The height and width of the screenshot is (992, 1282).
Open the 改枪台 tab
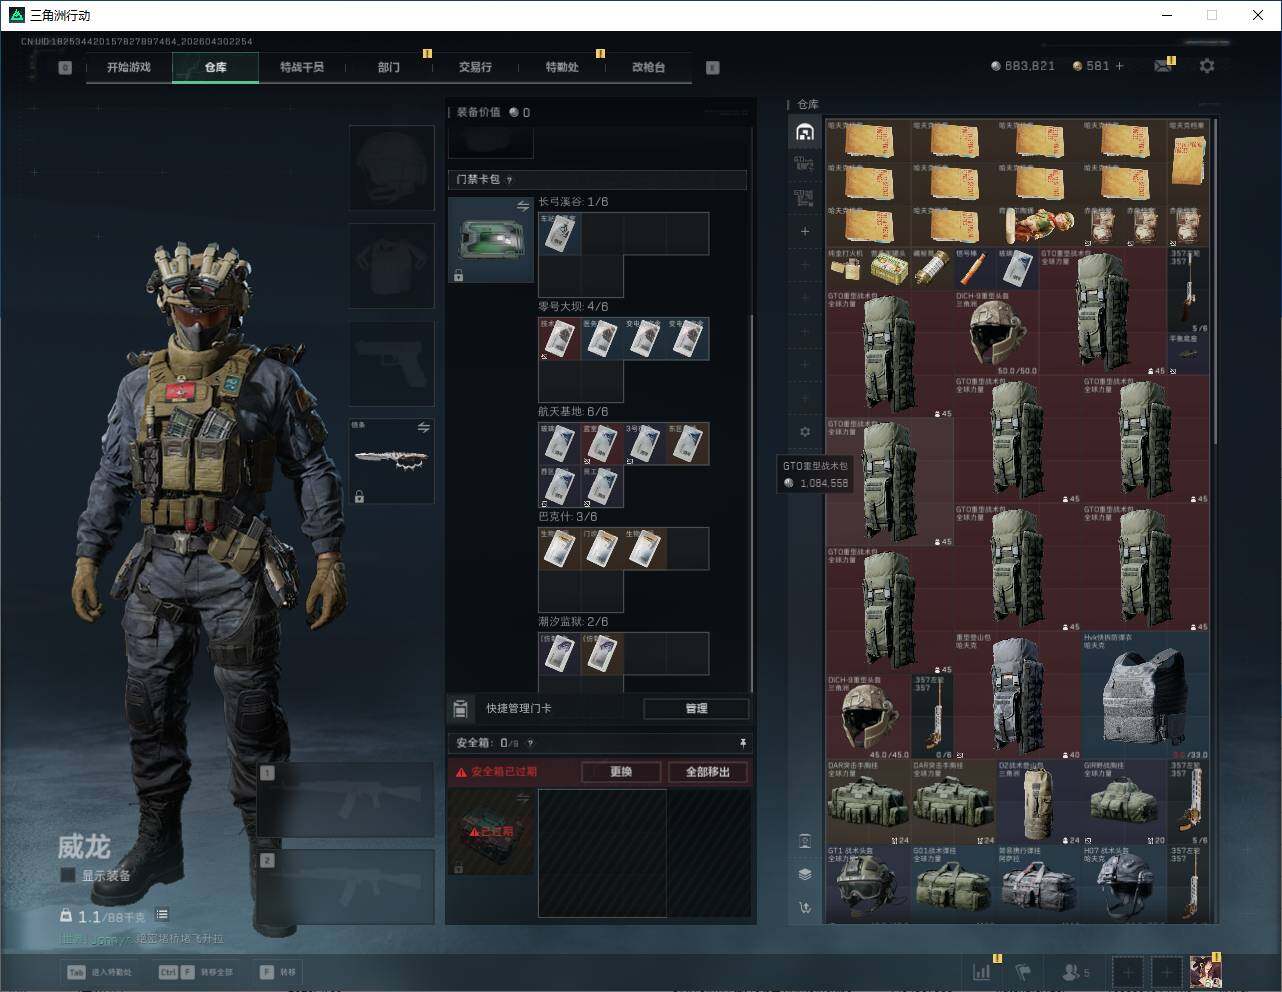coord(648,67)
